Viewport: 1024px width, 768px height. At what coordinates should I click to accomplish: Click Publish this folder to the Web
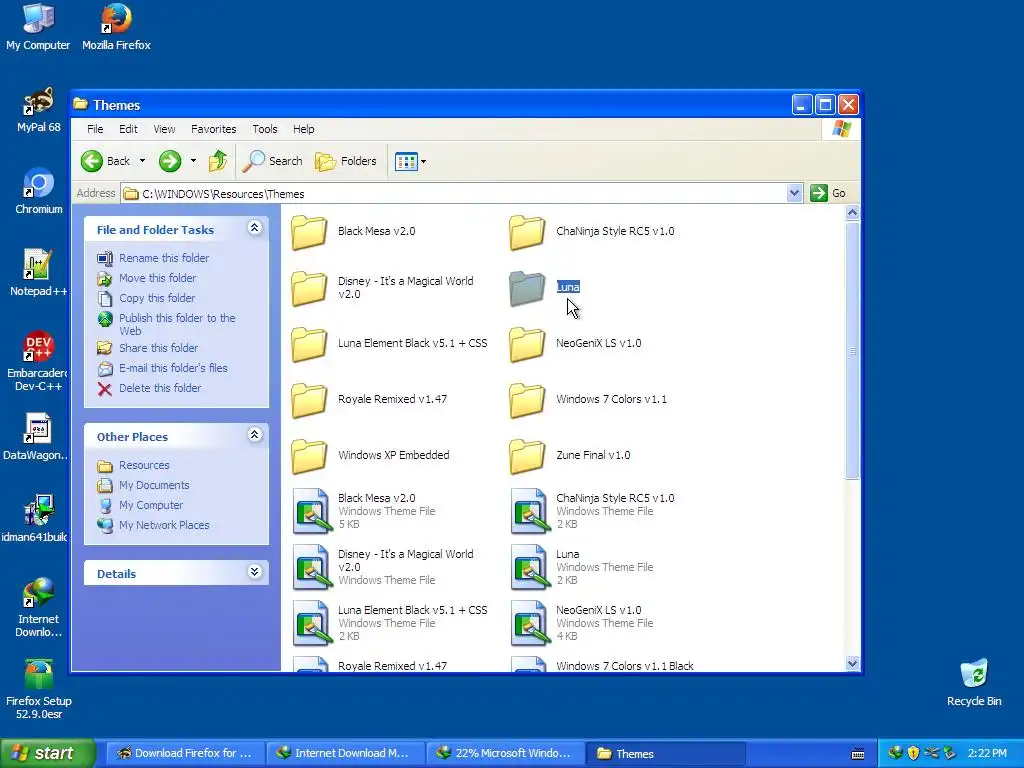point(177,324)
